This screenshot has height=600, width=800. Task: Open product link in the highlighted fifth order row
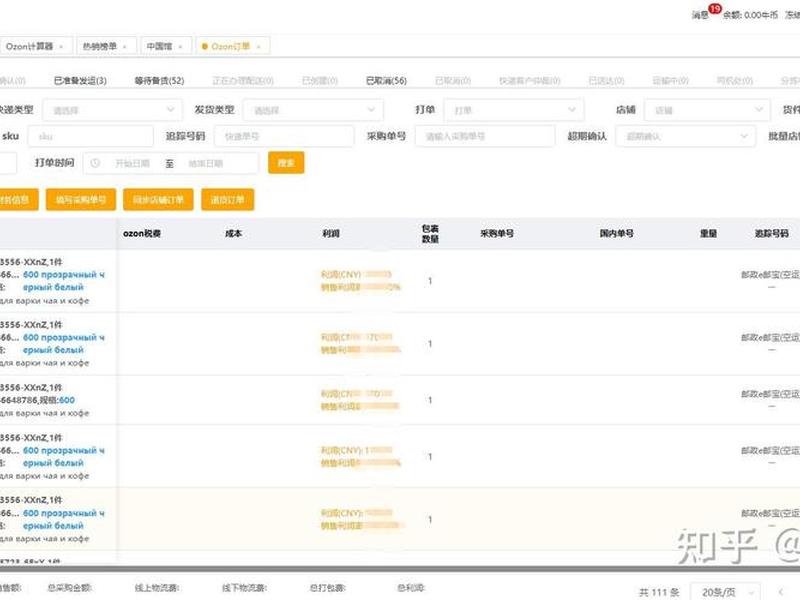tap(63, 519)
